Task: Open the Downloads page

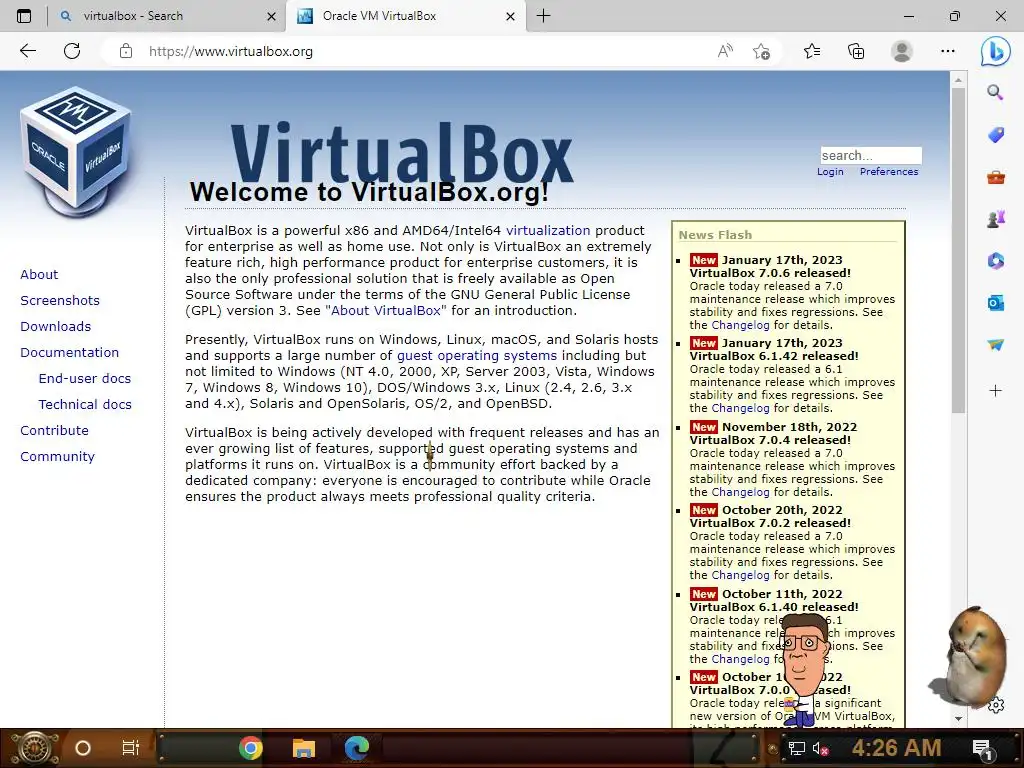Action: click(x=56, y=327)
